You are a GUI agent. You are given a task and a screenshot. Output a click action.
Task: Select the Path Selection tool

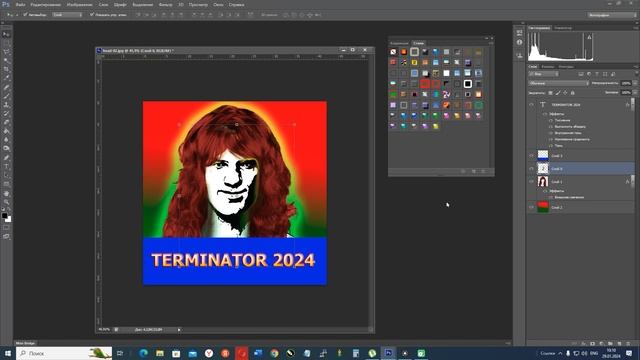6,176
